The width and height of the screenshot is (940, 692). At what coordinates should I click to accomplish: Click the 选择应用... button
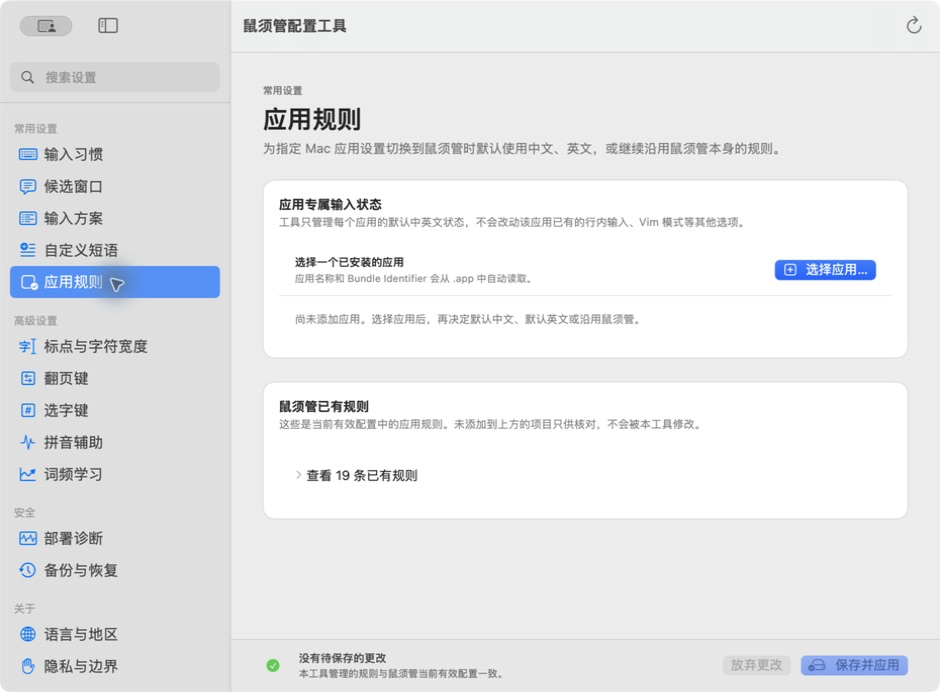coord(825,270)
